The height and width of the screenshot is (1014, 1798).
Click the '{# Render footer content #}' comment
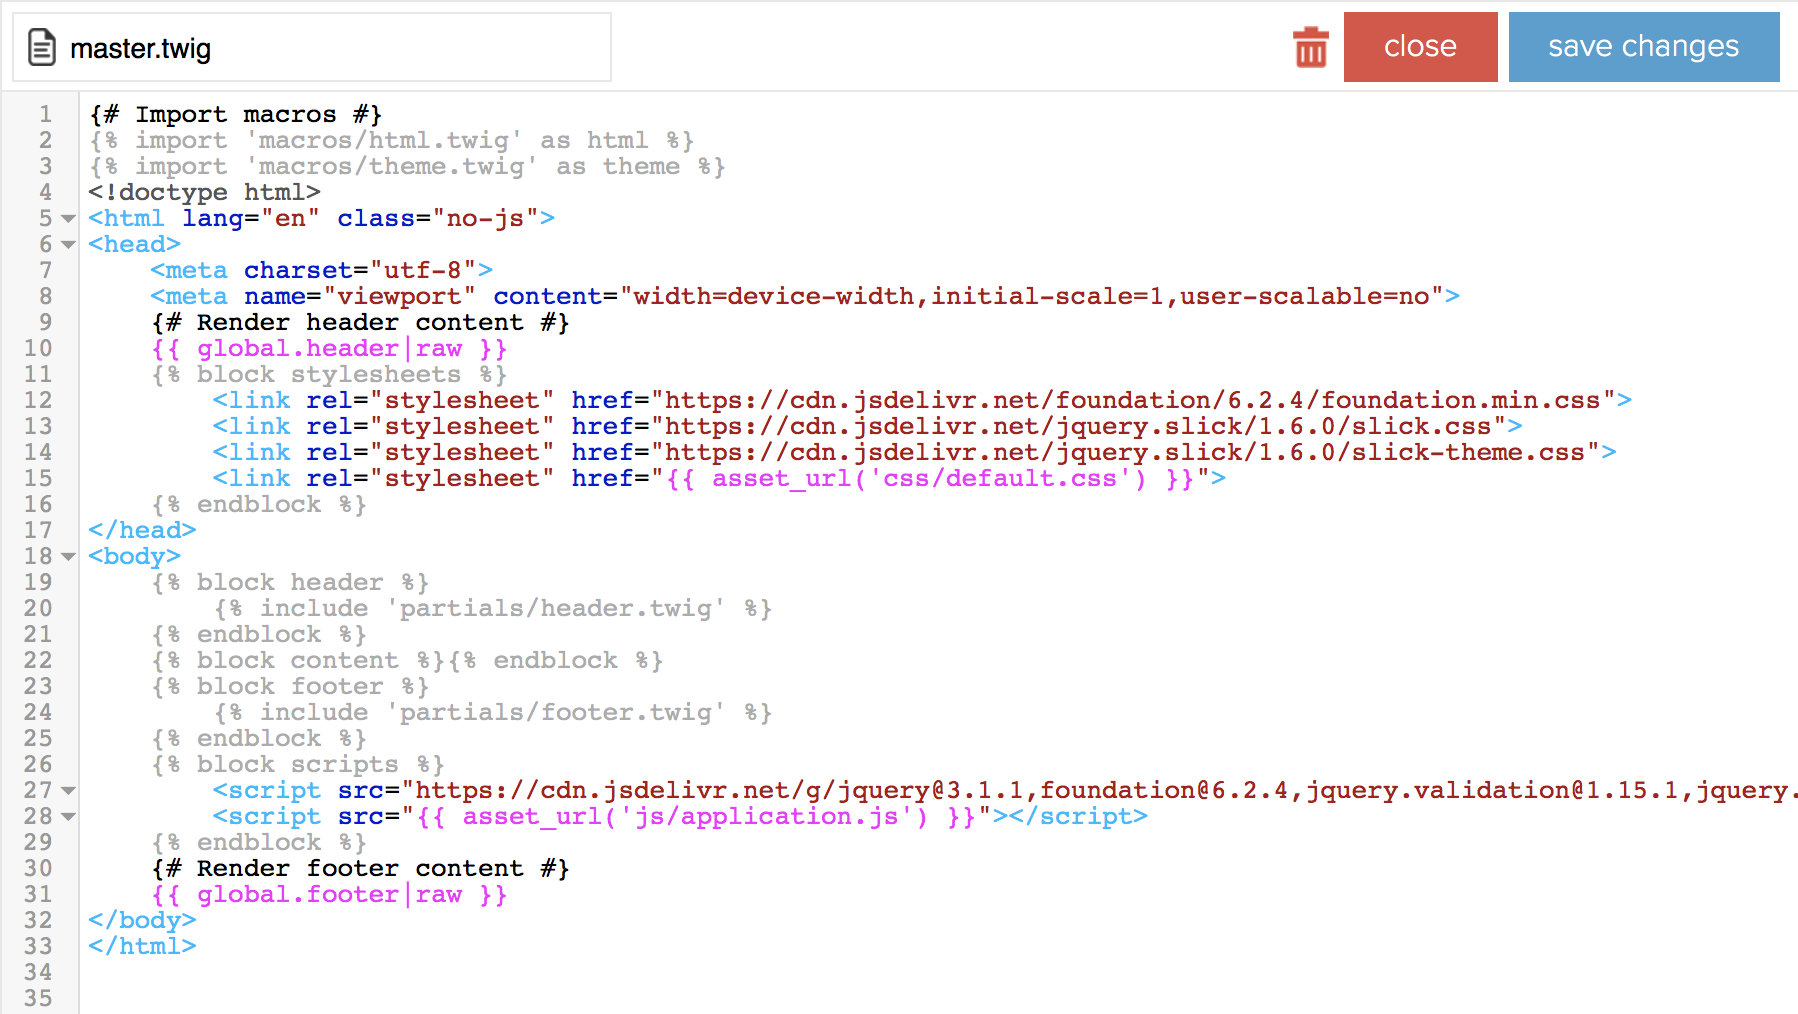(x=360, y=868)
